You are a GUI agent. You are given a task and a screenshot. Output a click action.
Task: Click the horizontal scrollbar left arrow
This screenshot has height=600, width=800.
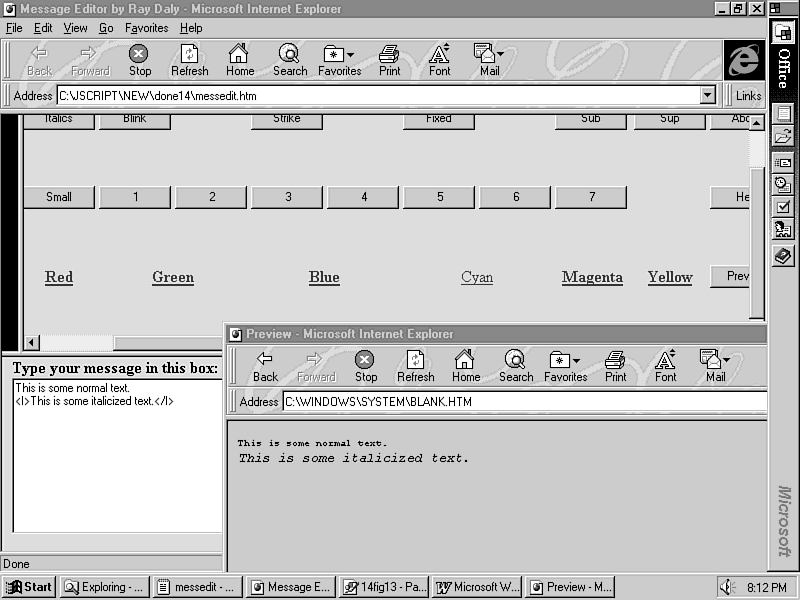[32, 342]
